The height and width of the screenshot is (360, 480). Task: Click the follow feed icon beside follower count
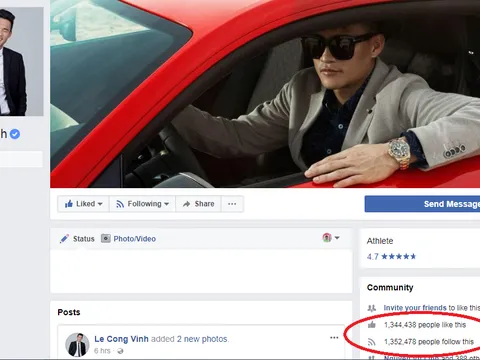pyautogui.click(x=371, y=342)
